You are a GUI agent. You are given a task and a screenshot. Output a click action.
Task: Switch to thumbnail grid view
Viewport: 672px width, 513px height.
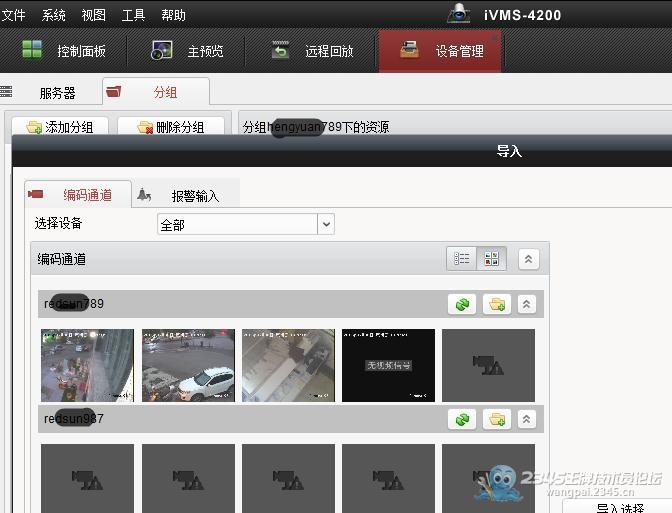click(491, 259)
